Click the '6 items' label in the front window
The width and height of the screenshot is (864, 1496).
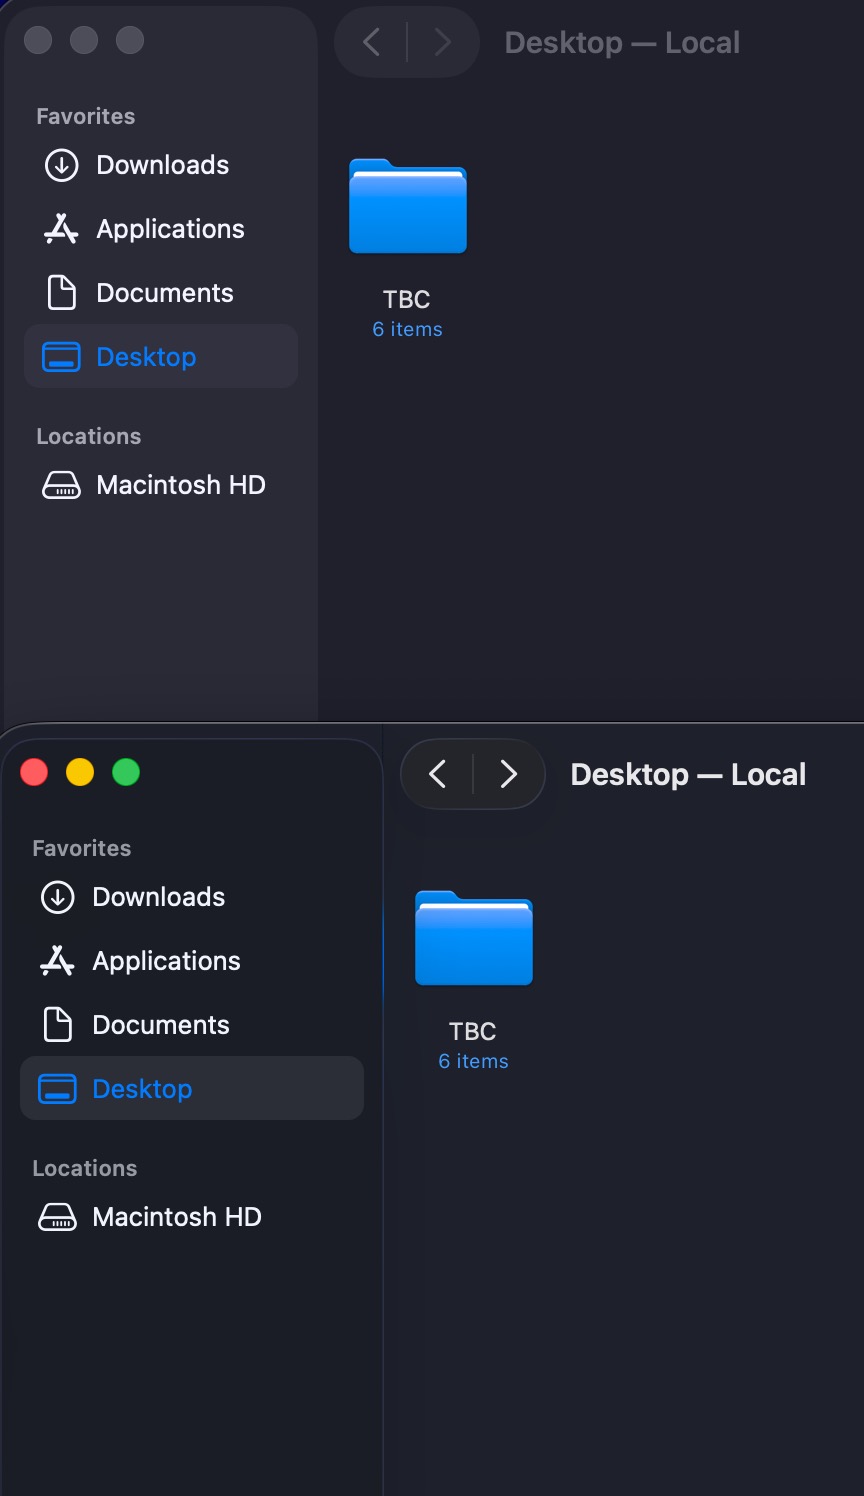click(x=473, y=1061)
